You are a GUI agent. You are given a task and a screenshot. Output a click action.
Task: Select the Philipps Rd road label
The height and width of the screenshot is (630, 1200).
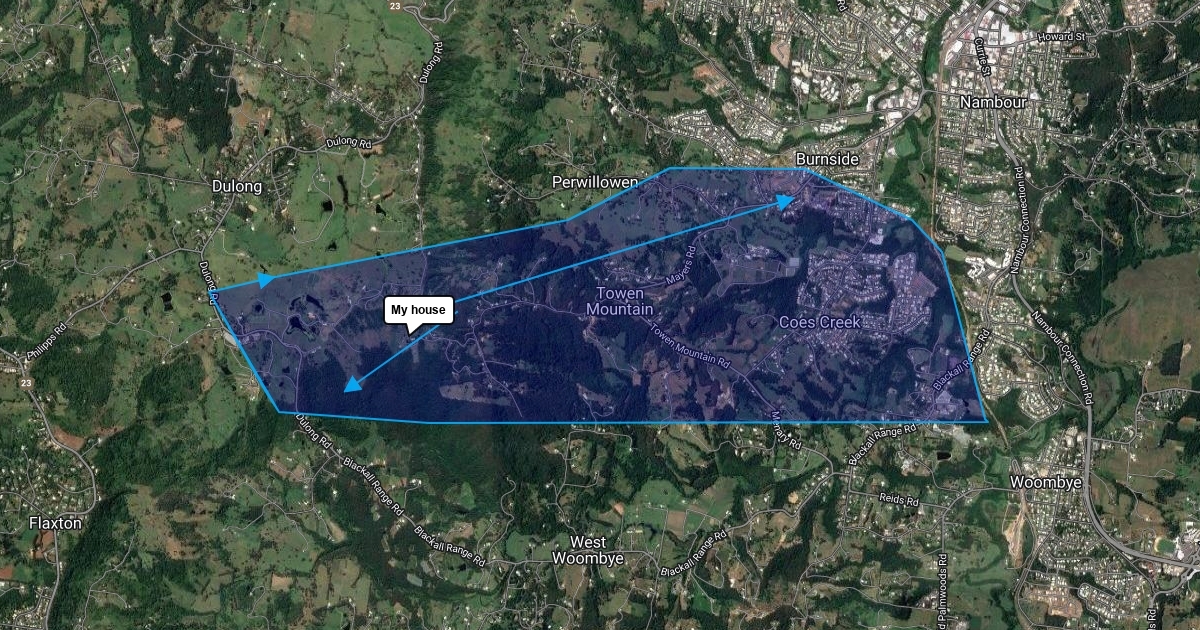(x=46, y=341)
